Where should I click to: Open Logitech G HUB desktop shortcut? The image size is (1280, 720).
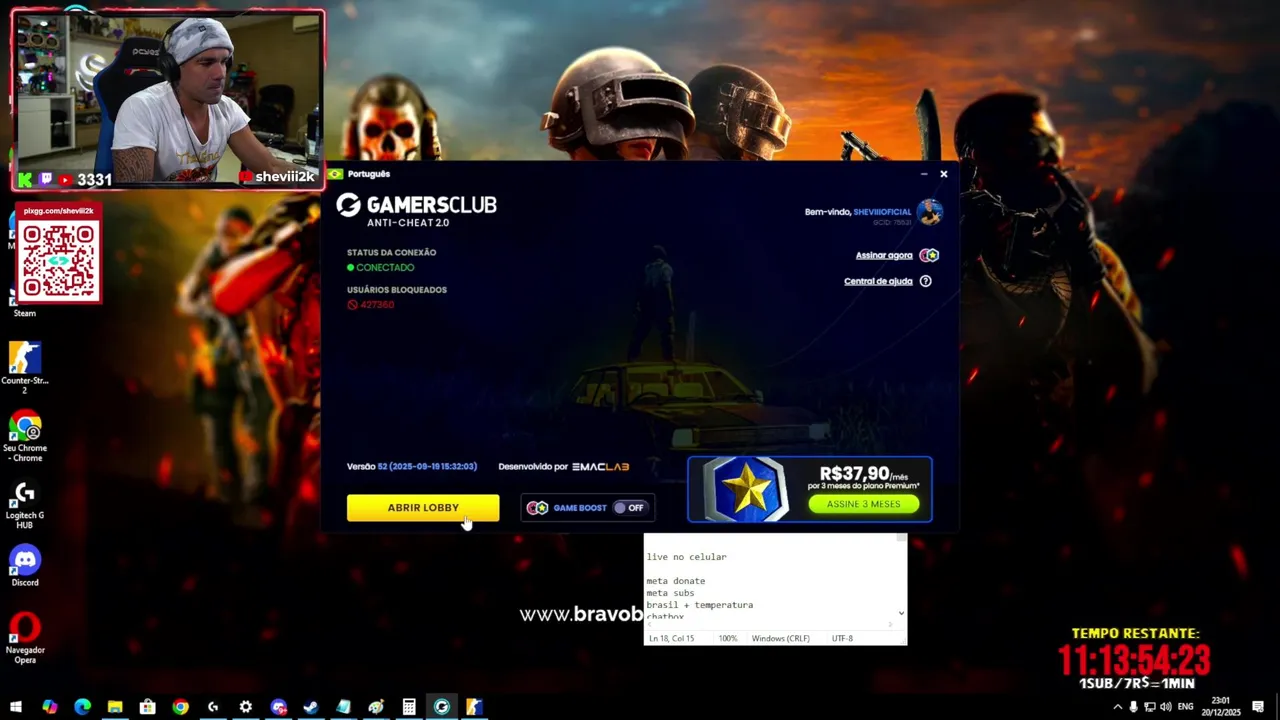pyautogui.click(x=25, y=505)
